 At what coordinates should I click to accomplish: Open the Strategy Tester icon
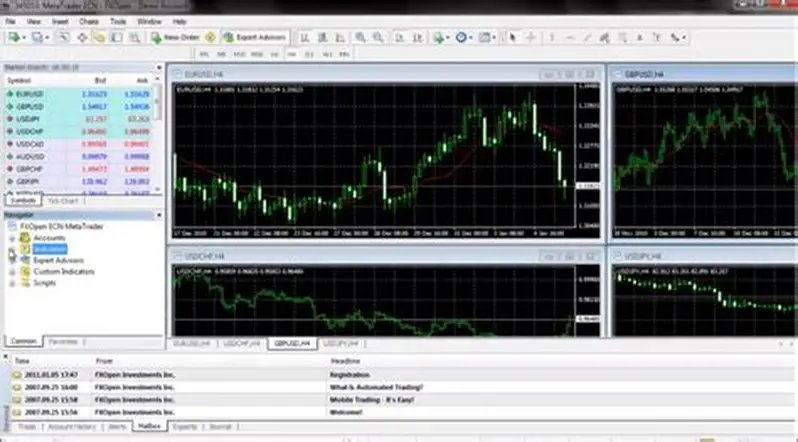(134, 37)
